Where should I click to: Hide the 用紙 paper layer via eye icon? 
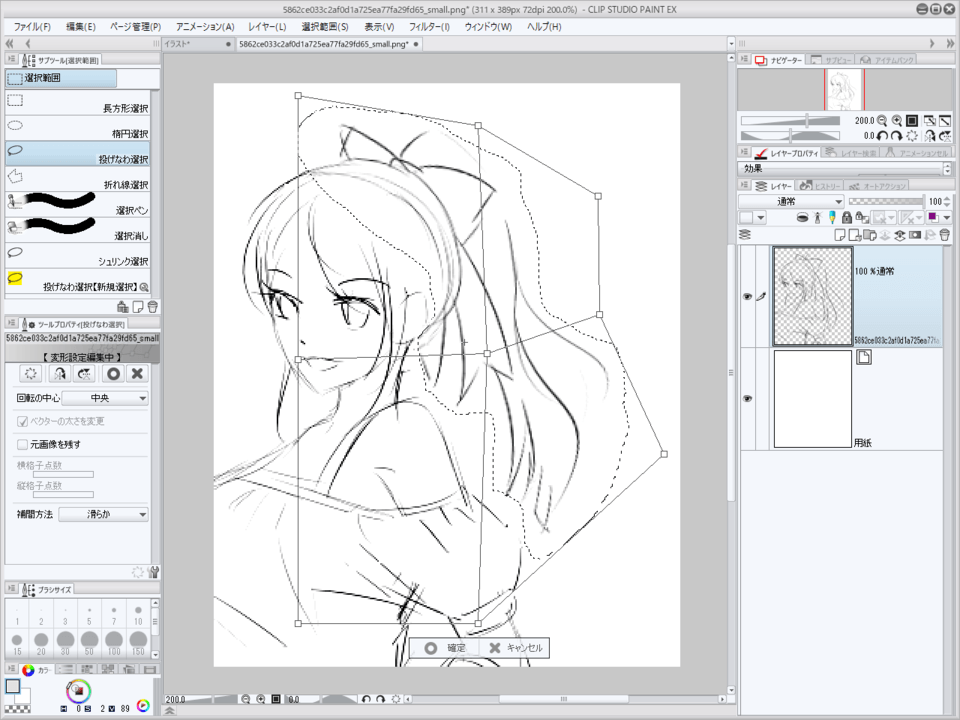[747, 398]
